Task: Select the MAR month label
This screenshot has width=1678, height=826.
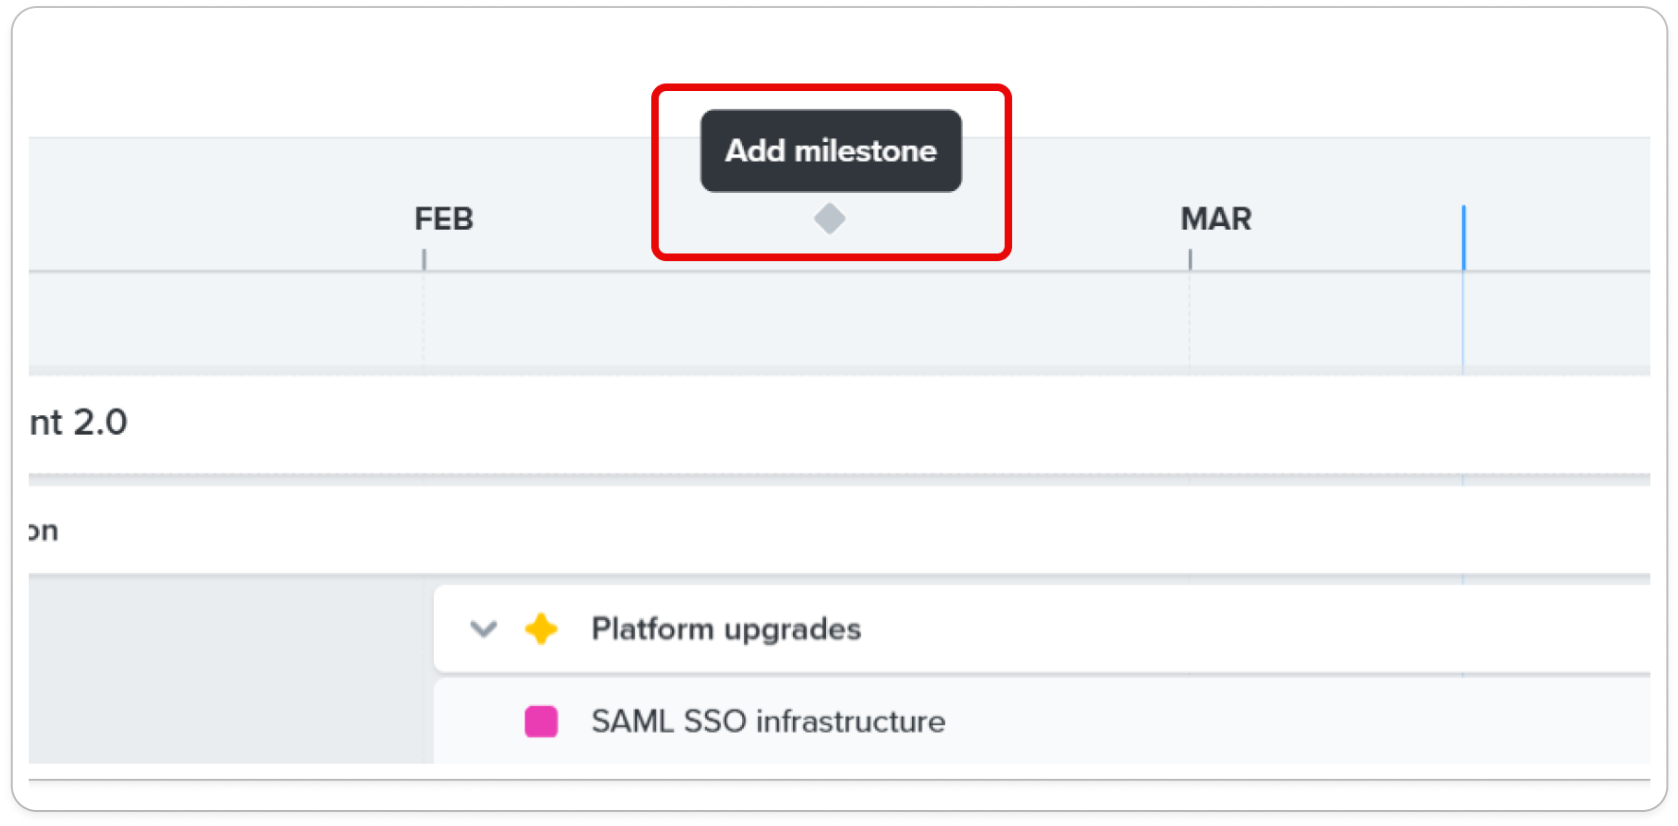Action: [1216, 219]
